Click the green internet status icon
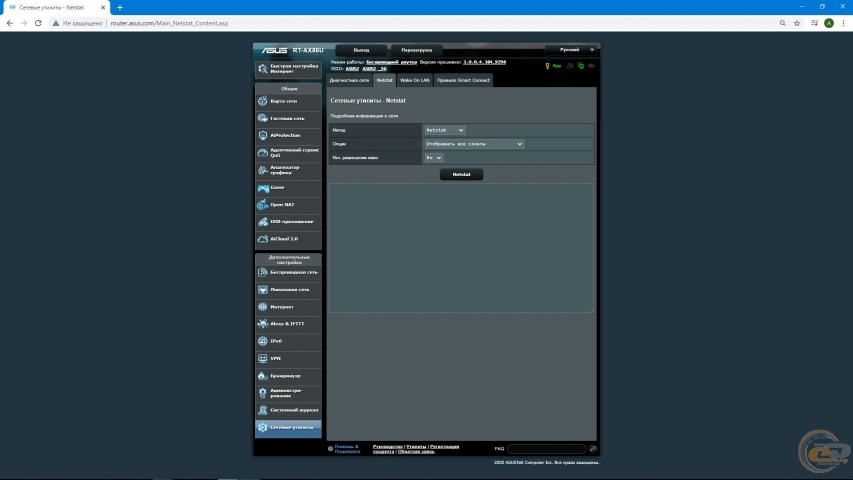Viewport: 853px width, 480px height. (580, 66)
